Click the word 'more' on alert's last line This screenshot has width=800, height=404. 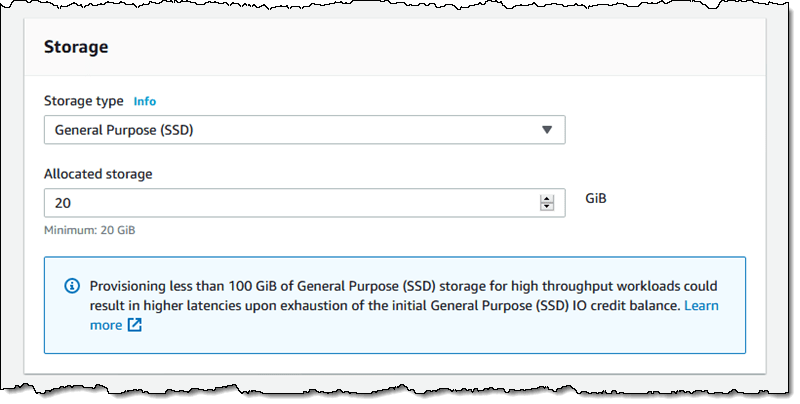pyautogui.click(x=106, y=325)
